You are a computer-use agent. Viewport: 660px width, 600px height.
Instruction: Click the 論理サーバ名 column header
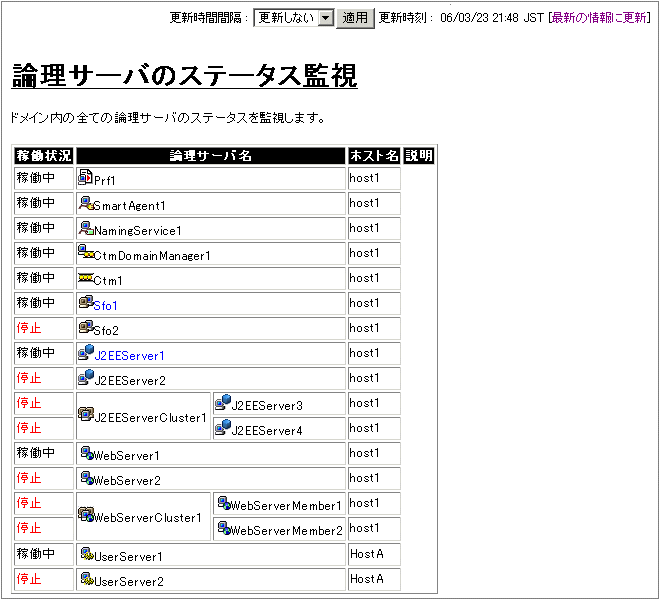[x=210, y=155]
